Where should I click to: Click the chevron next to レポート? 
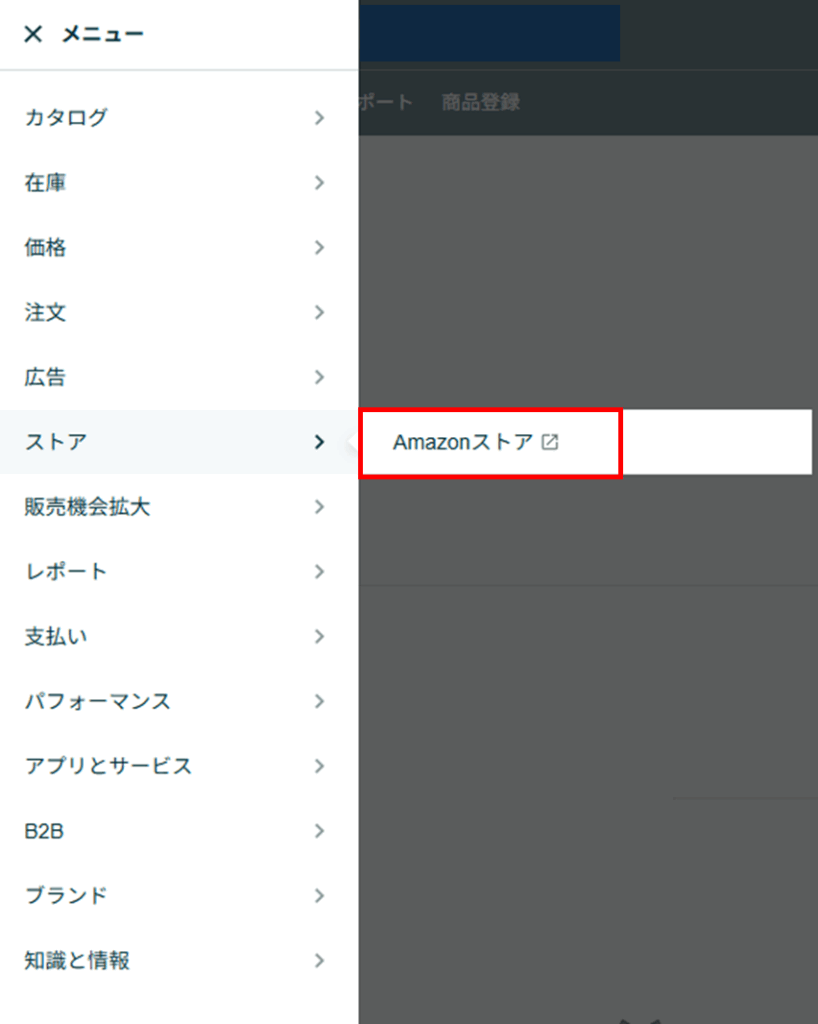[x=319, y=572]
